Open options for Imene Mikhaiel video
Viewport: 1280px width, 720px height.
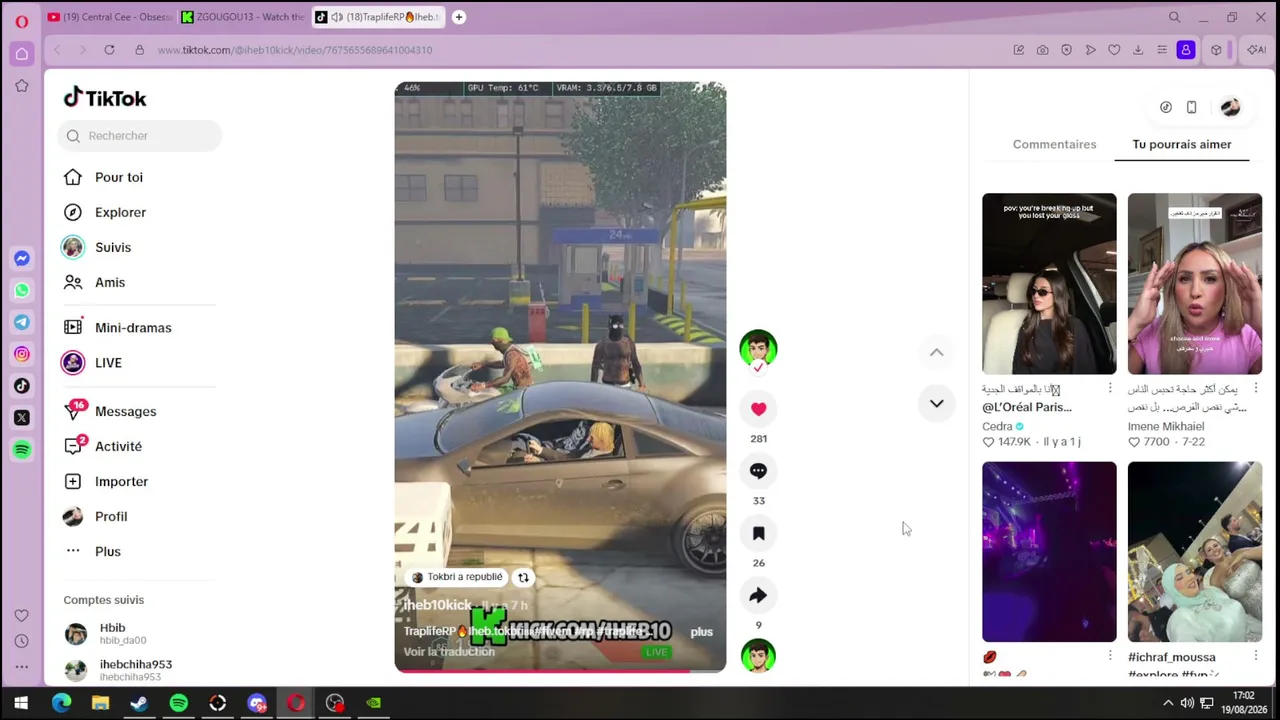click(x=1256, y=388)
